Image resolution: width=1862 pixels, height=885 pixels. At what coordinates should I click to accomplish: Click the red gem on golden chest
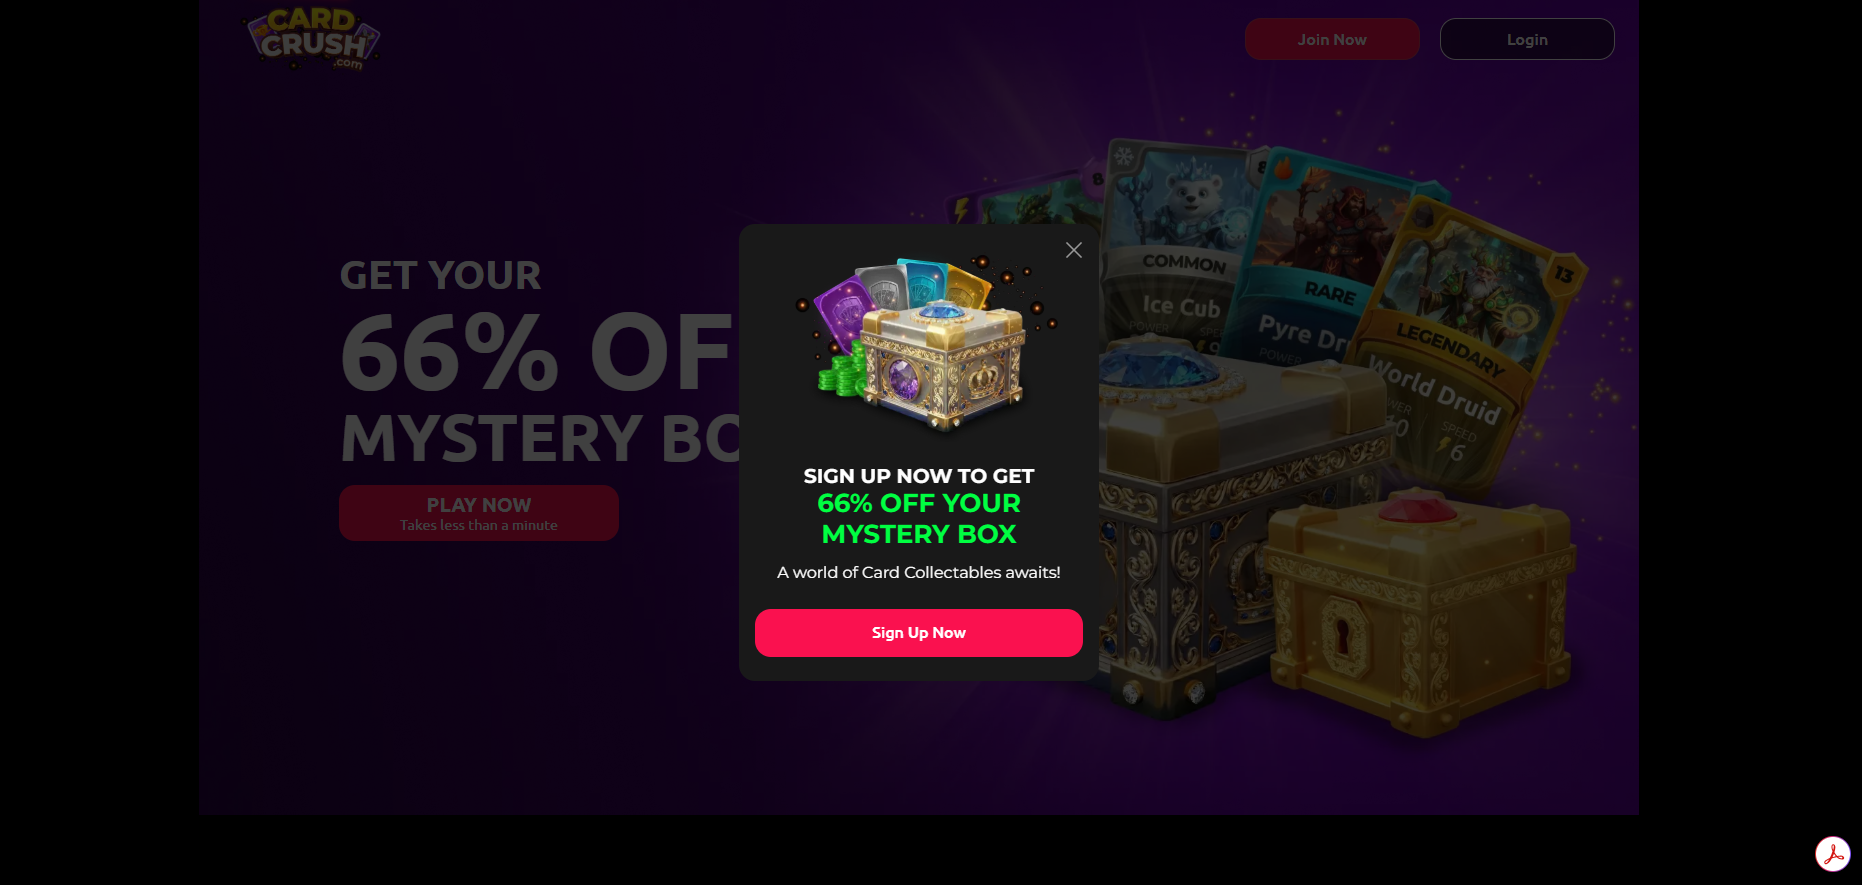coord(1417,508)
